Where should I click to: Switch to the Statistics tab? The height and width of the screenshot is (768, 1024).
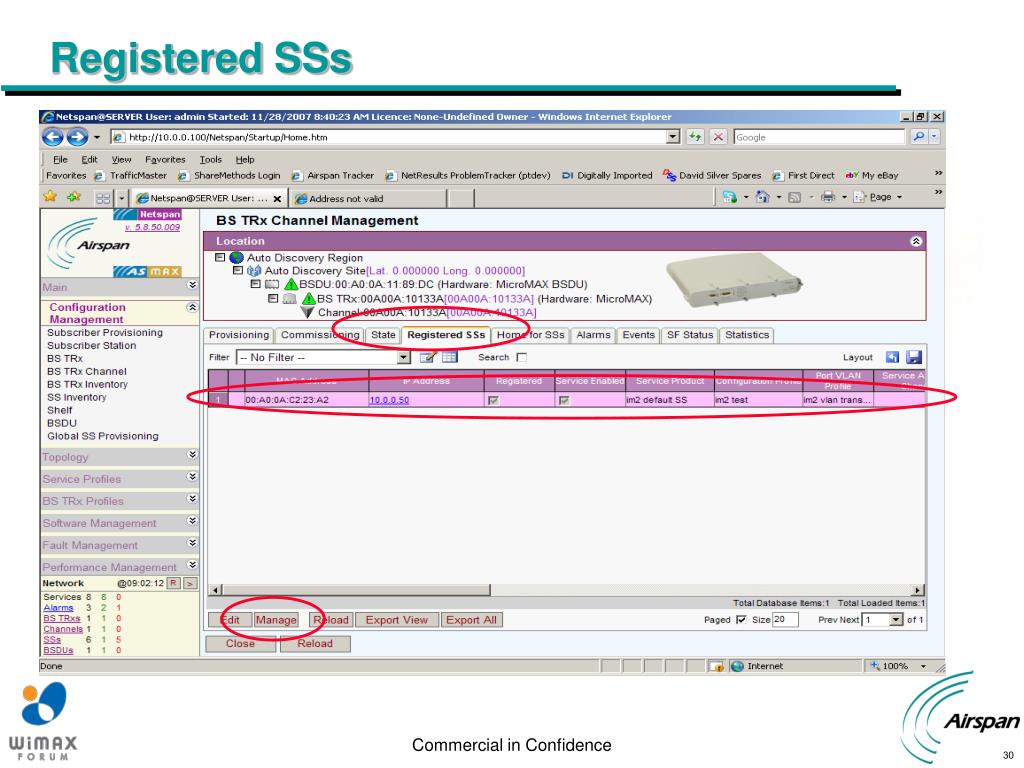[747, 335]
